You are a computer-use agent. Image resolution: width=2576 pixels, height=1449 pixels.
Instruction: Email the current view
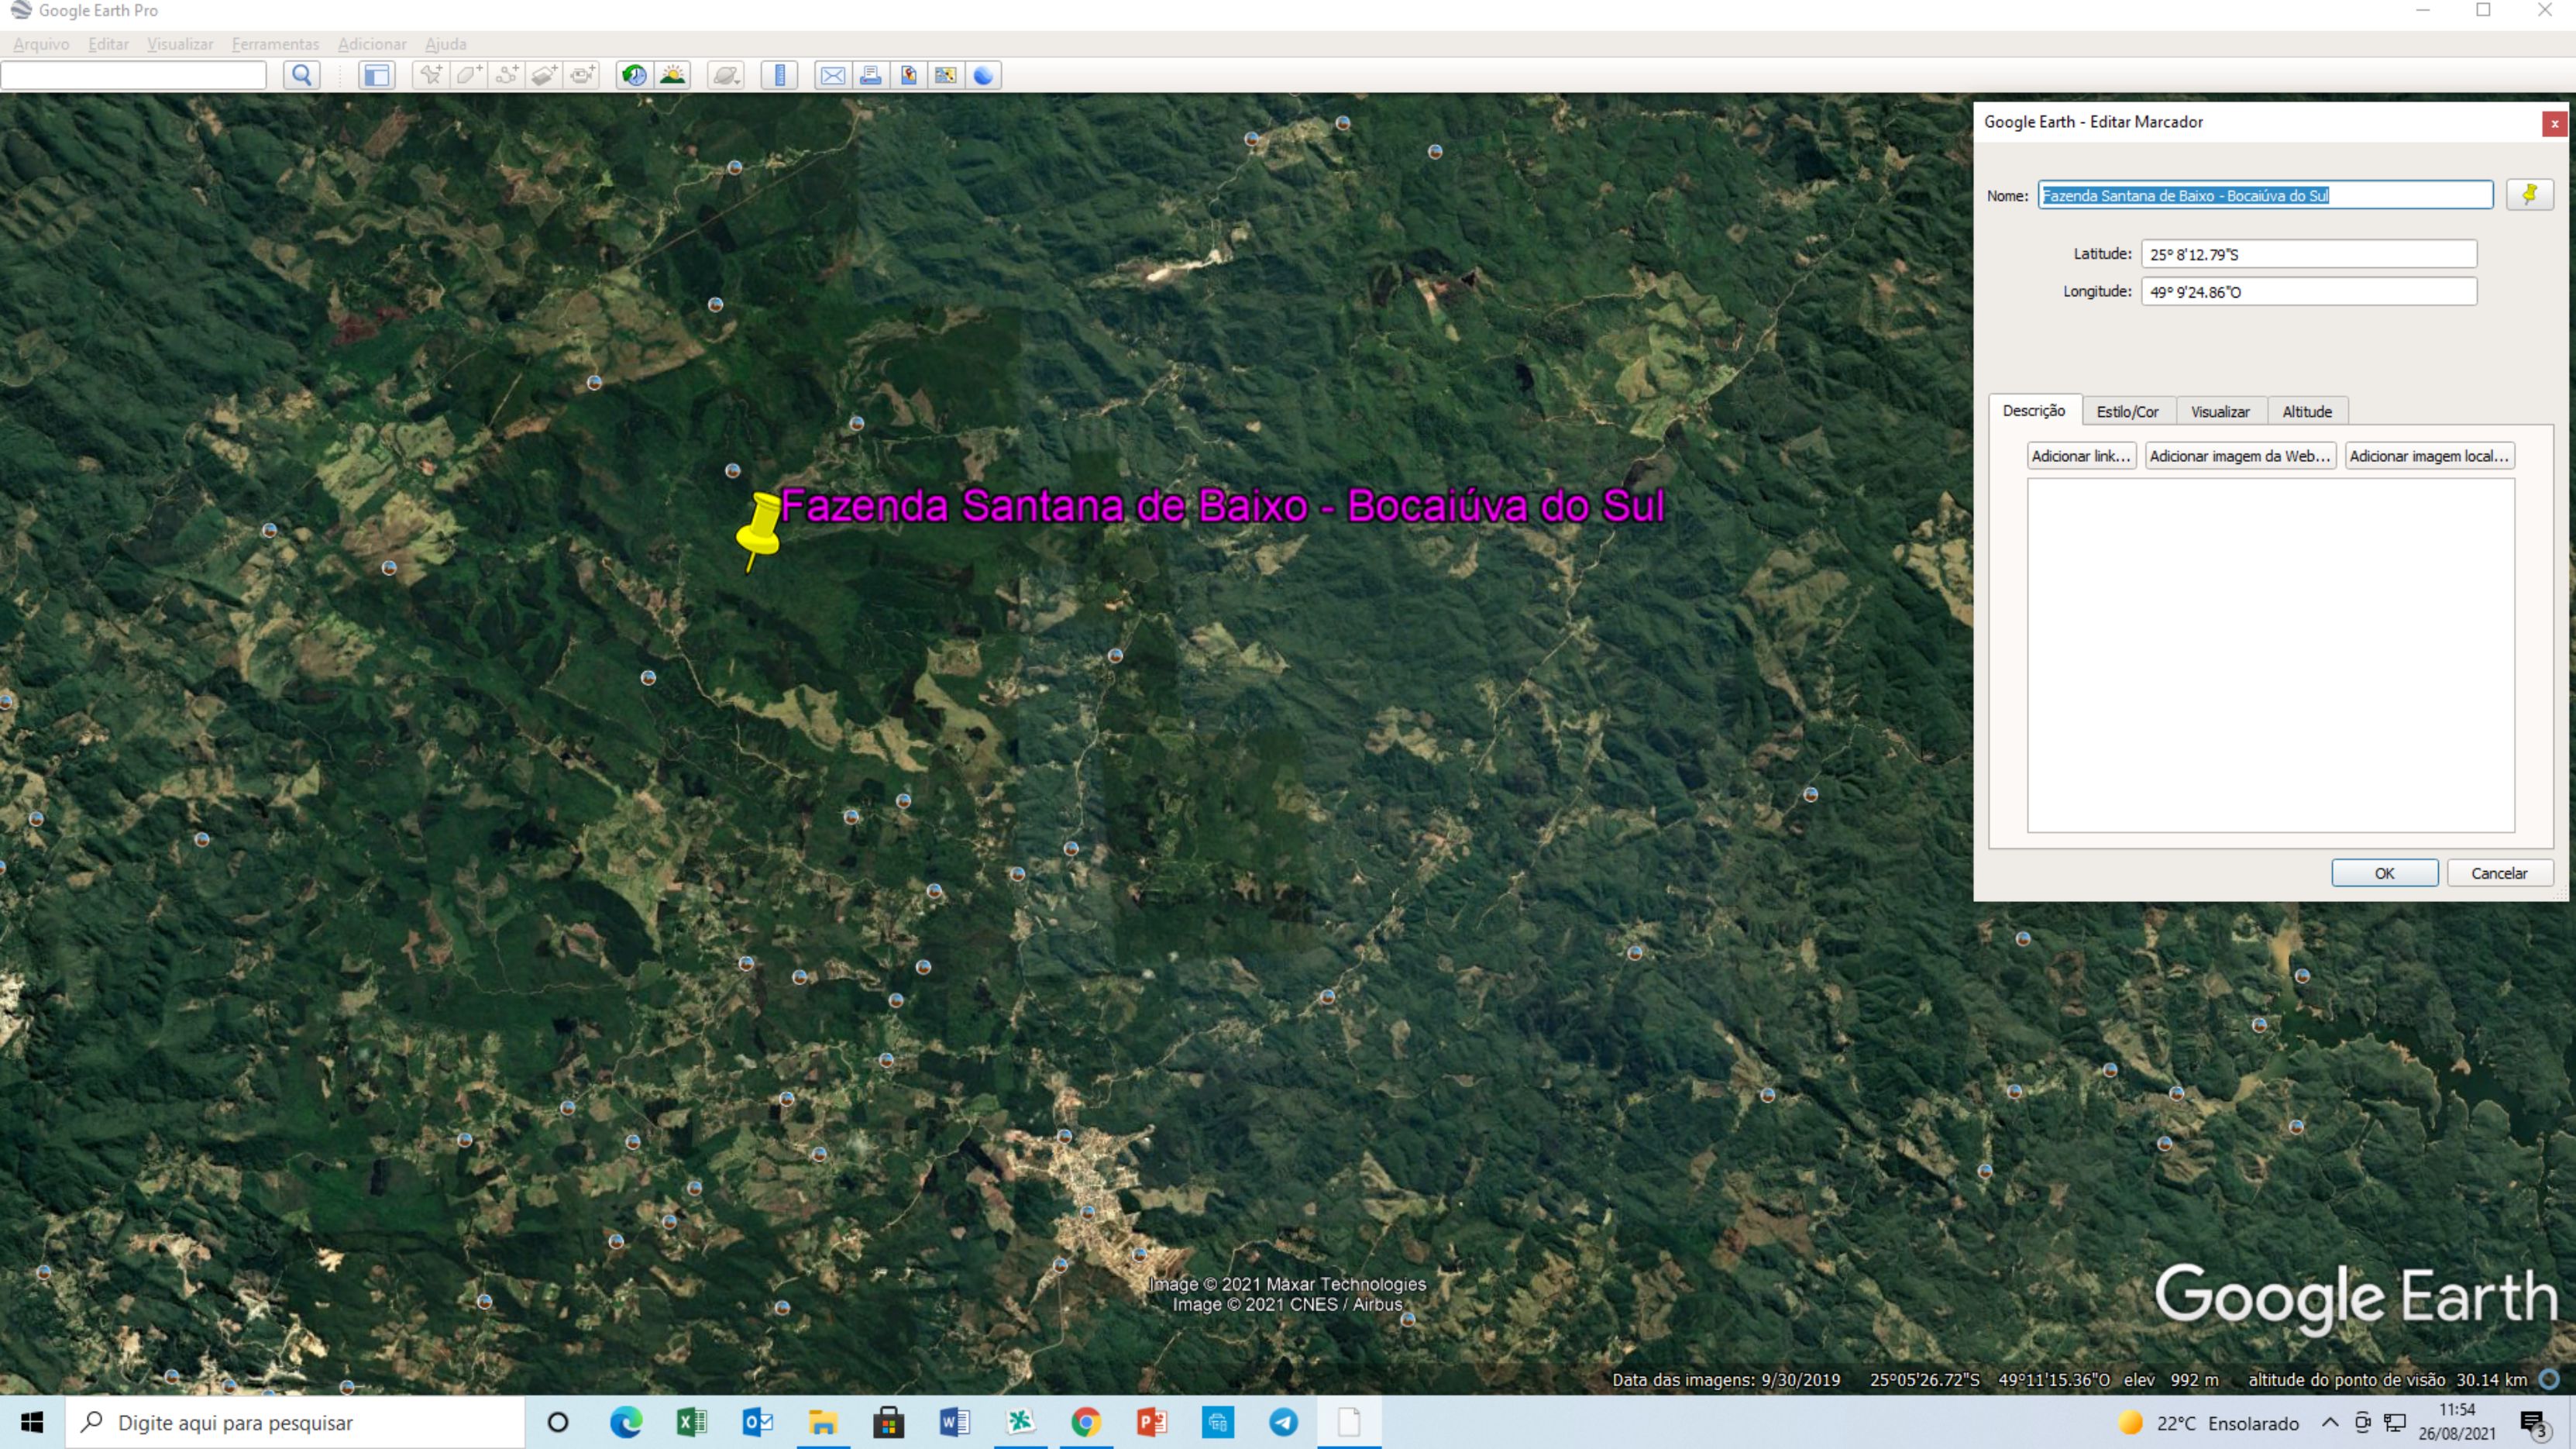tap(832, 75)
